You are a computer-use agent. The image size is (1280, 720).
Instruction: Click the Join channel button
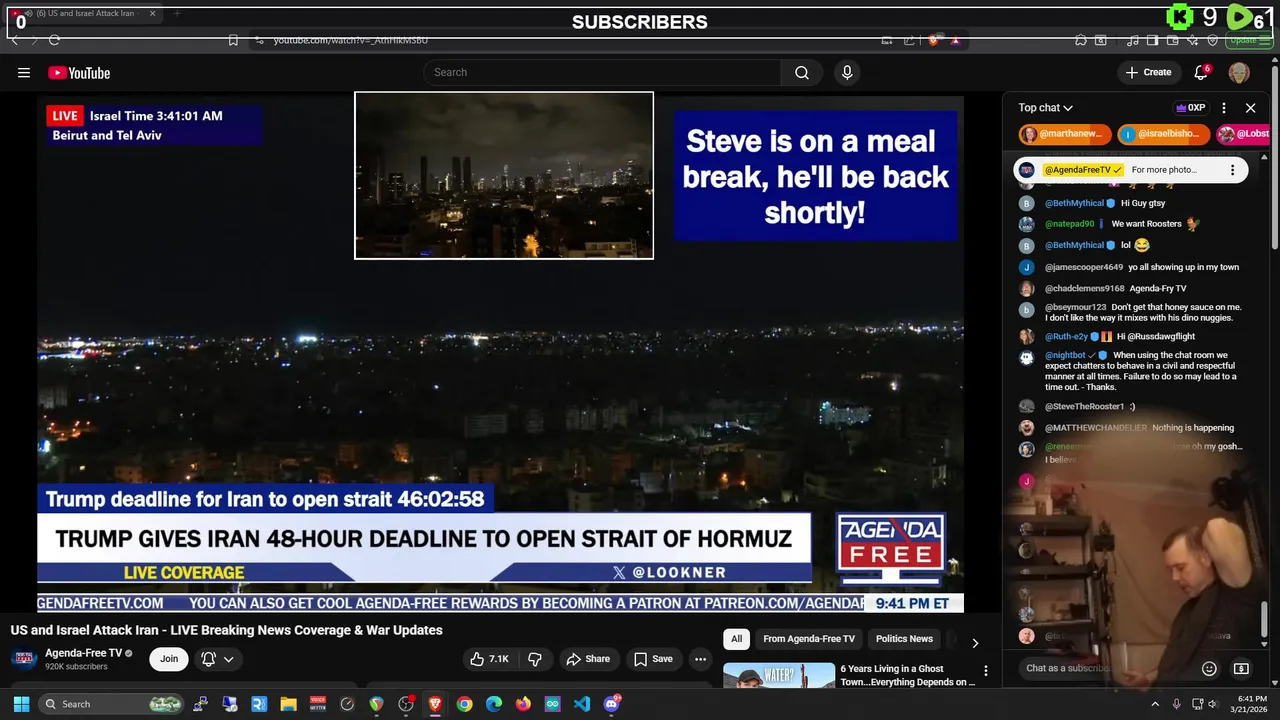pyautogui.click(x=169, y=659)
